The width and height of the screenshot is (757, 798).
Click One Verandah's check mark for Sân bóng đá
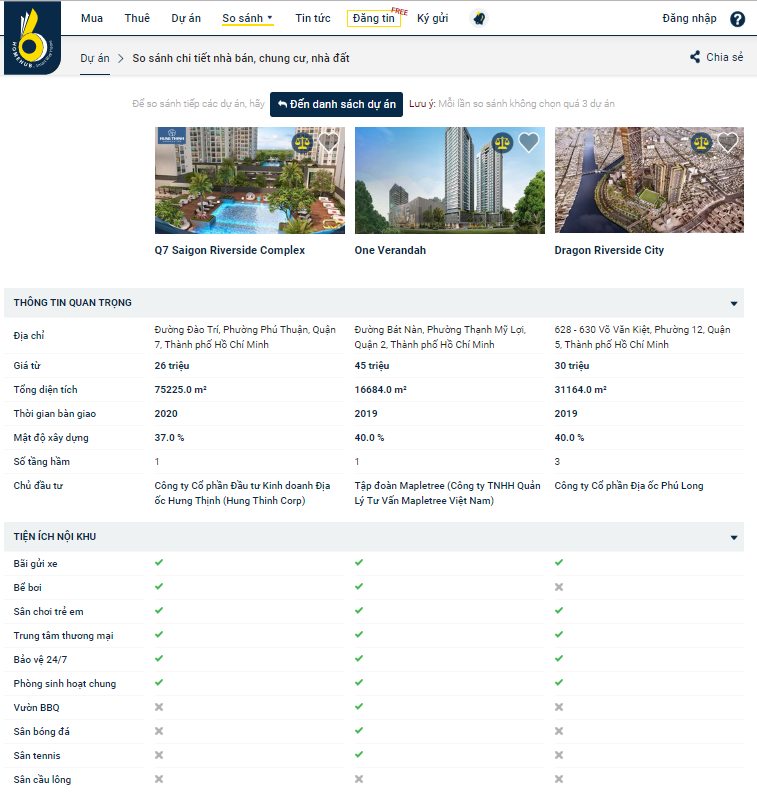(359, 730)
